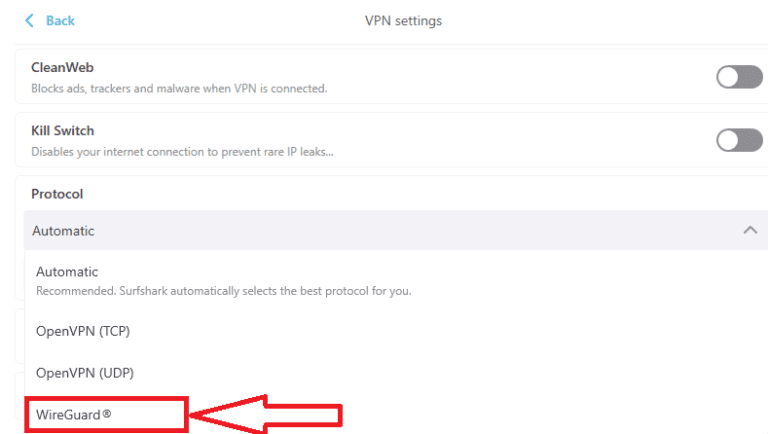Select the Automatic protocol option in the list
The image size is (768, 434).
67,271
